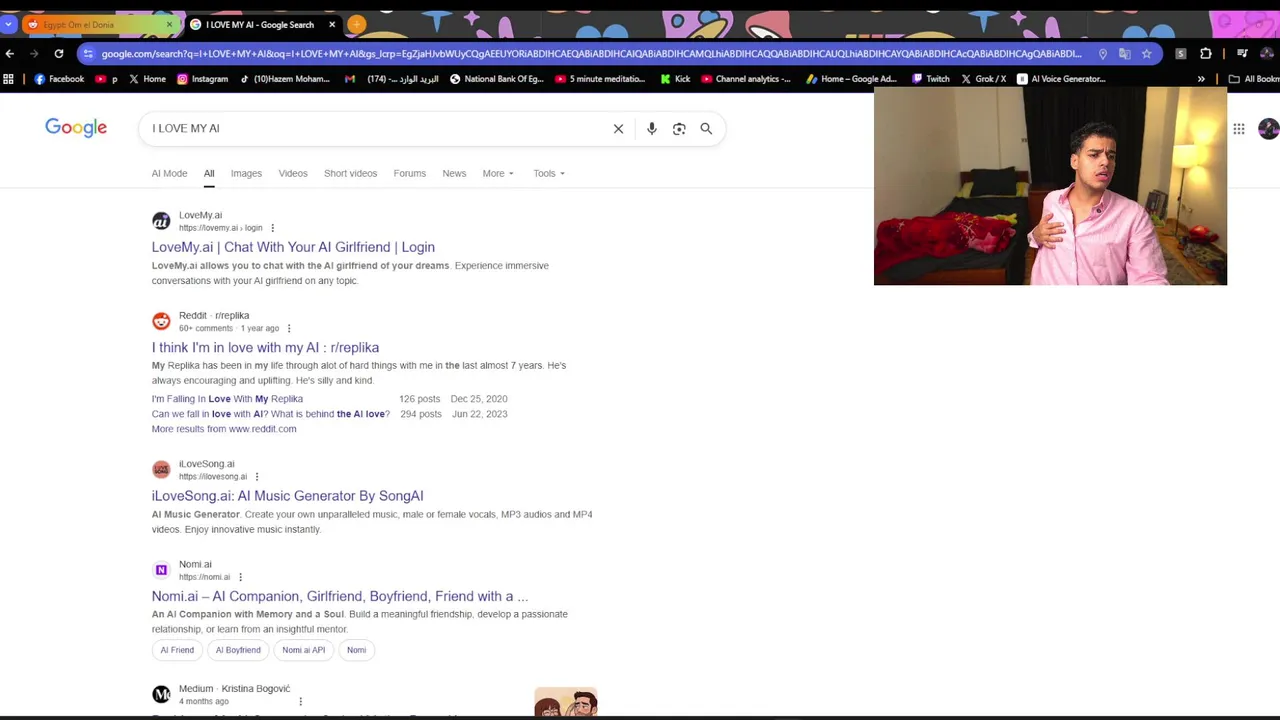Viewport: 1280px width, 720px height.
Task: Open the AI Voice Generator bookmark
Action: tap(1060, 79)
